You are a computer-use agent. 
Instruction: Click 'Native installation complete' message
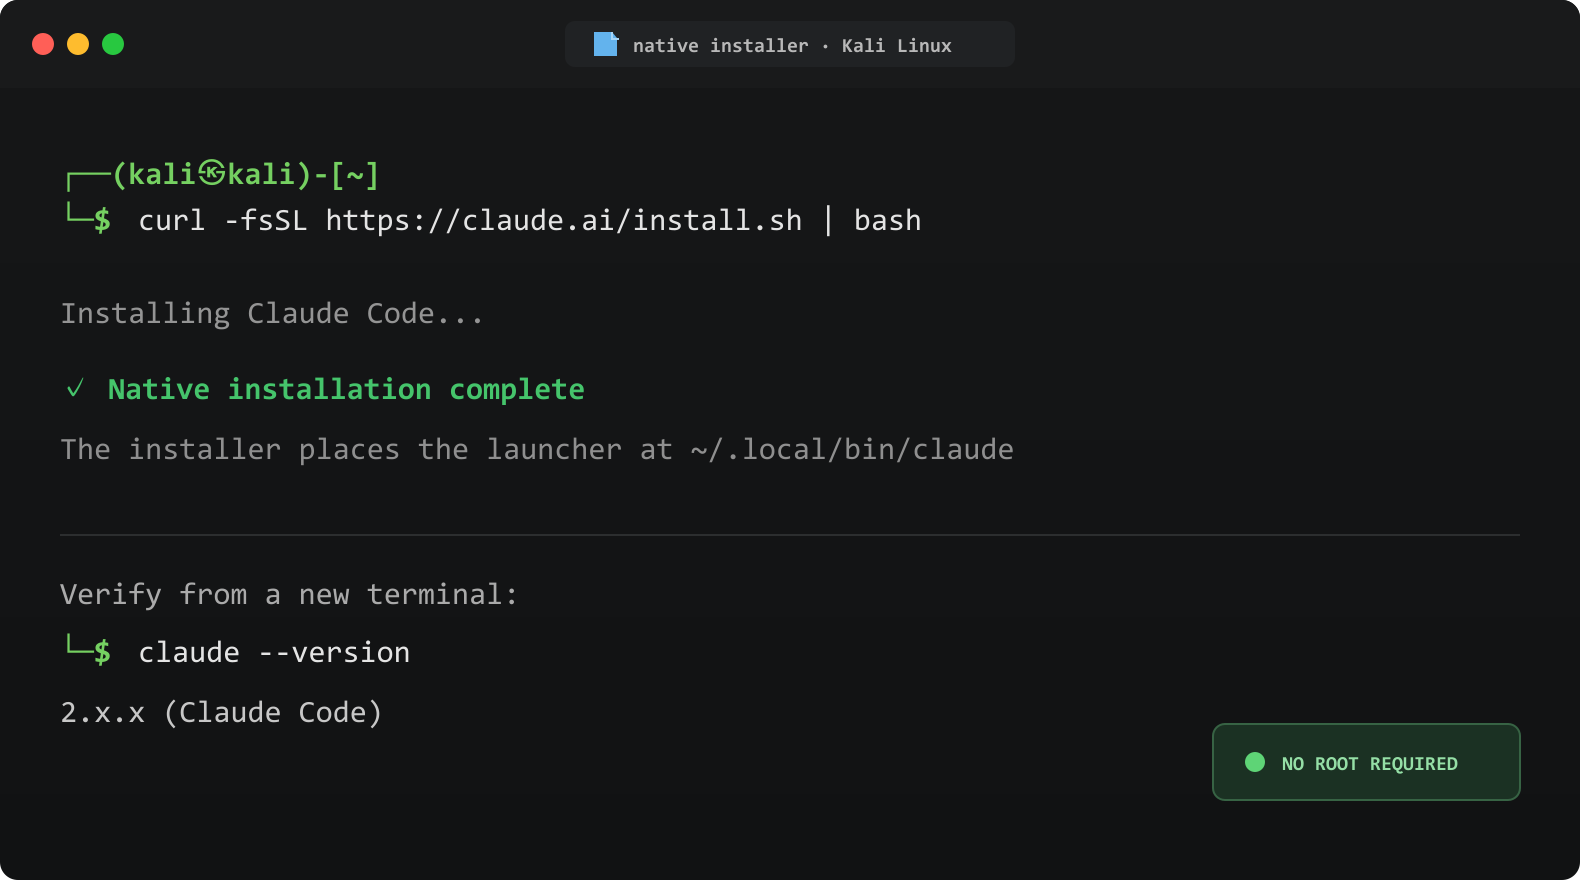point(346,389)
